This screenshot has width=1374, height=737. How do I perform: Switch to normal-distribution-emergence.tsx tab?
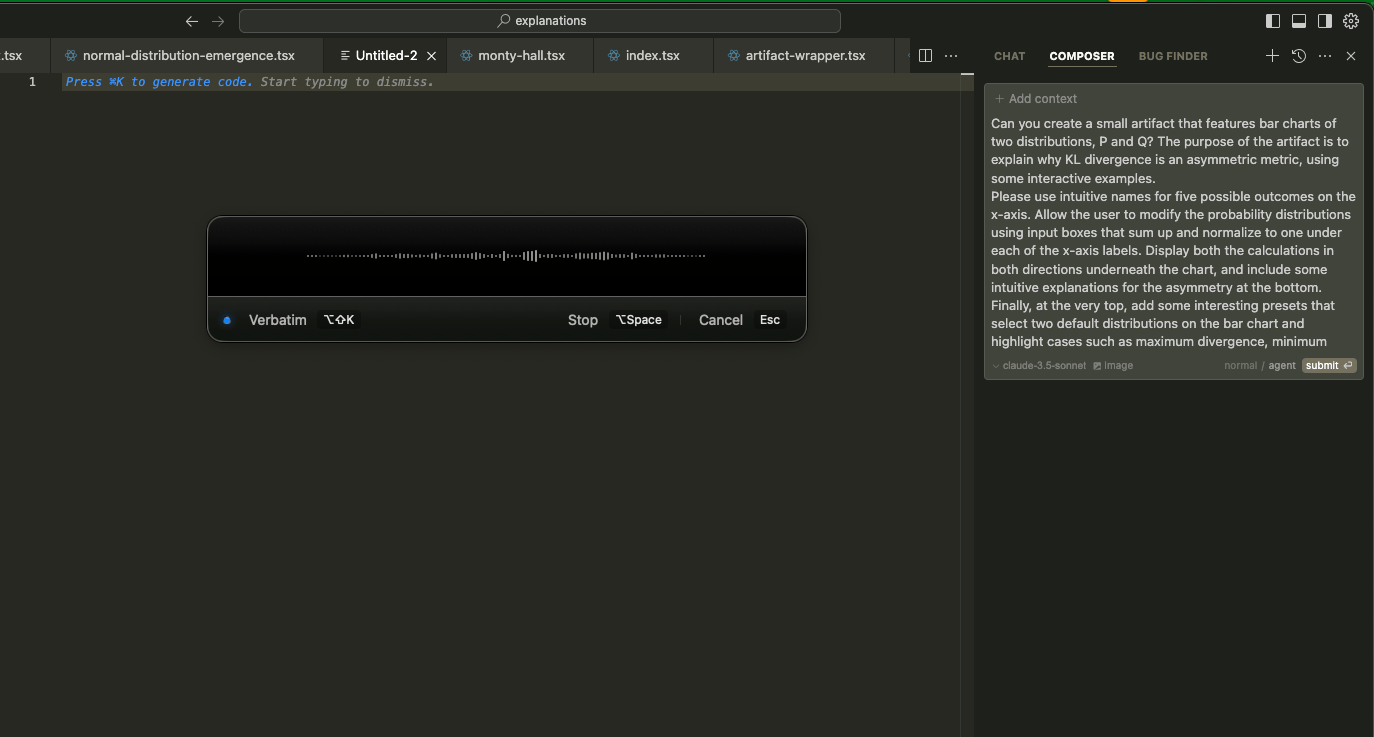189,56
